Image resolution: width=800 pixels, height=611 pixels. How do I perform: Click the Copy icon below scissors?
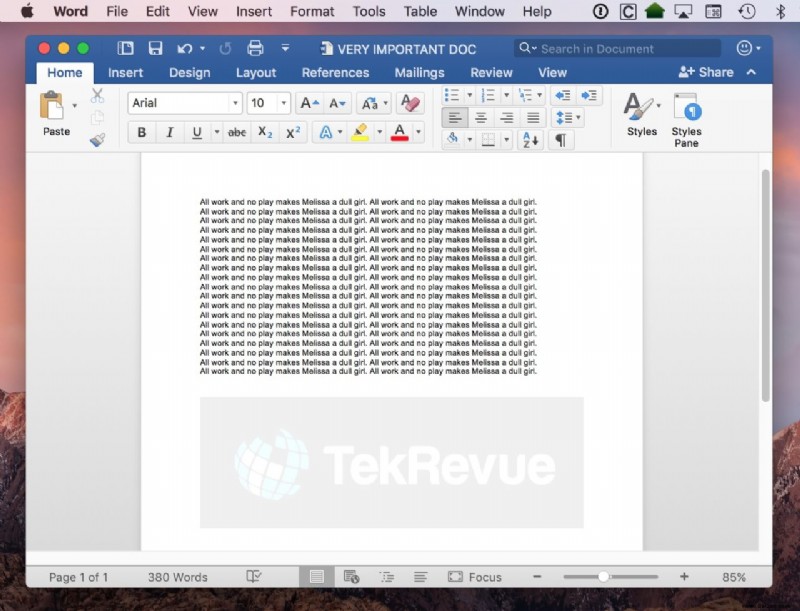97,118
